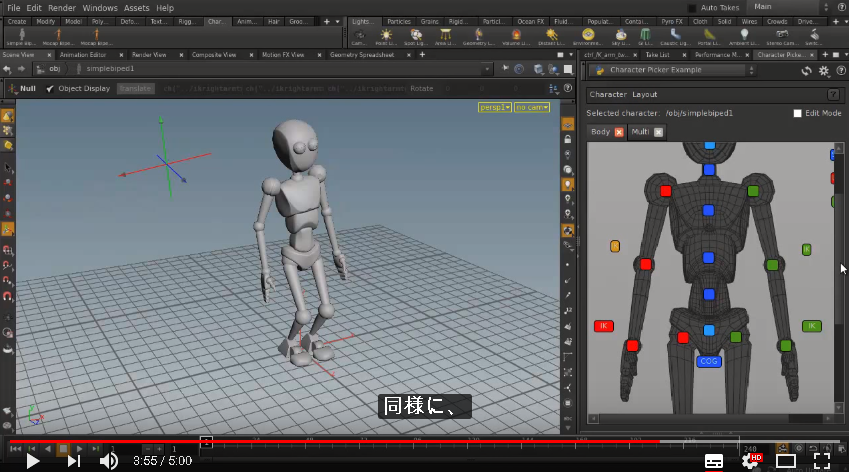Switch YouTube player to theater mode

coord(786,461)
